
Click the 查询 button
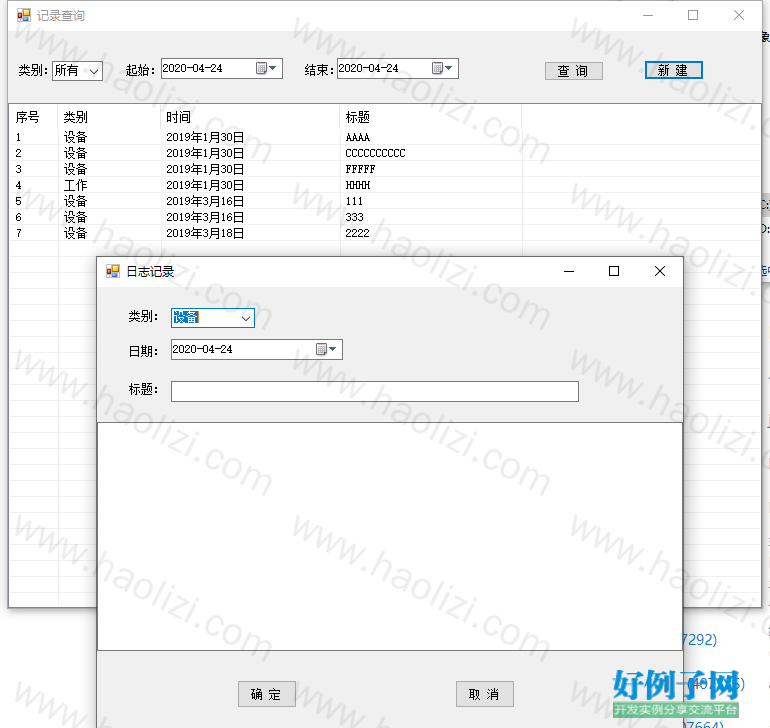pos(574,71)
